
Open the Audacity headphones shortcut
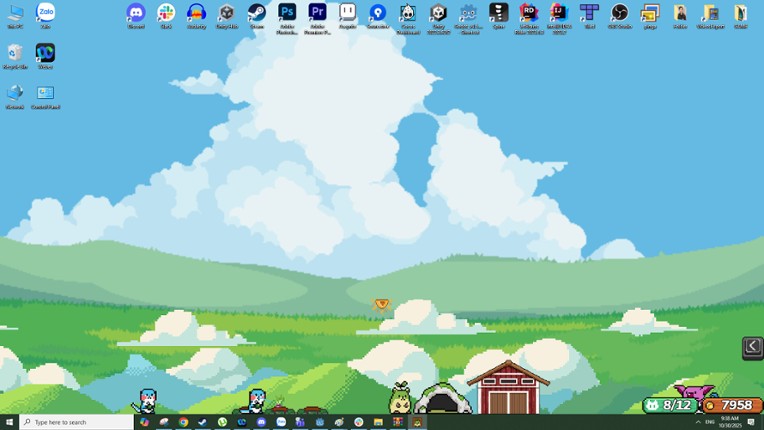click(196, 16)
